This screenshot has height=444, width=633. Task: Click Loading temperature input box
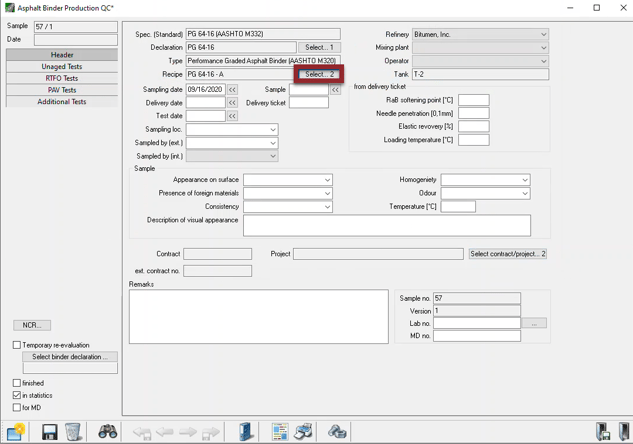point(474,140)
